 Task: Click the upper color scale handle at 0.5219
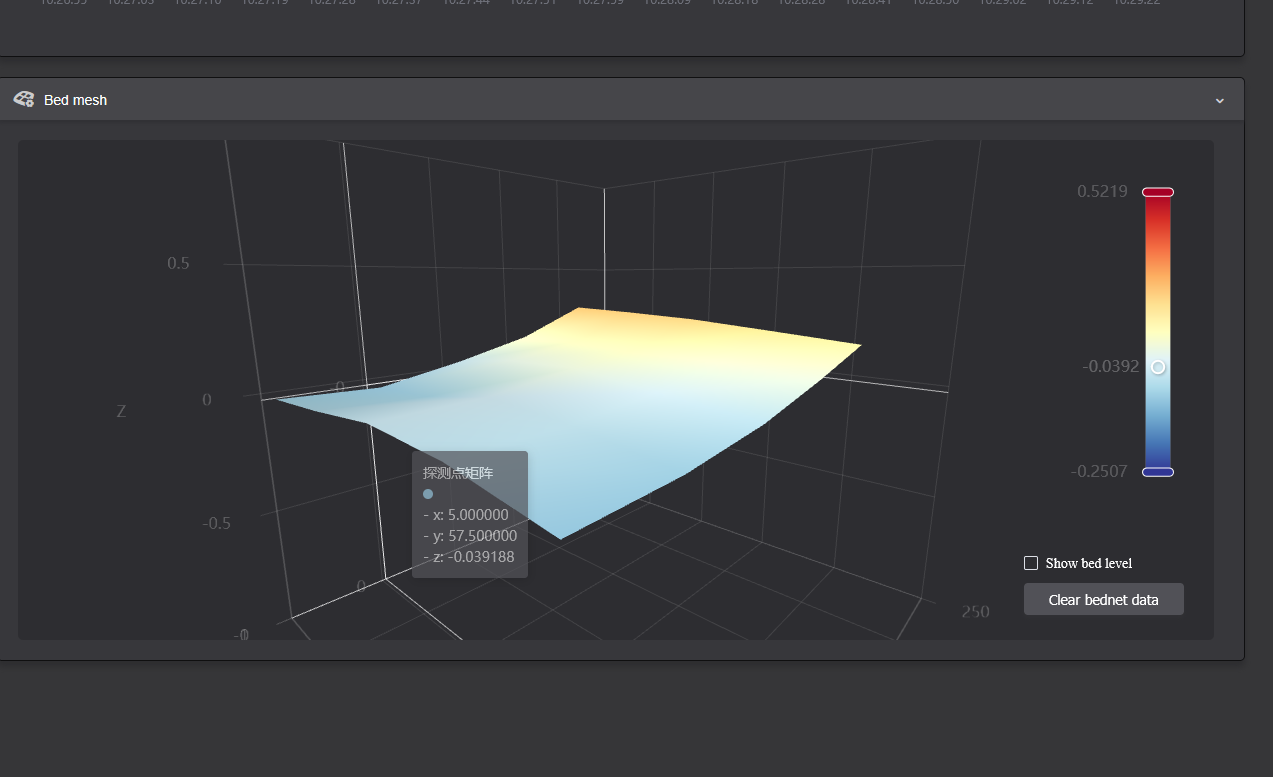pos(1158,192)
